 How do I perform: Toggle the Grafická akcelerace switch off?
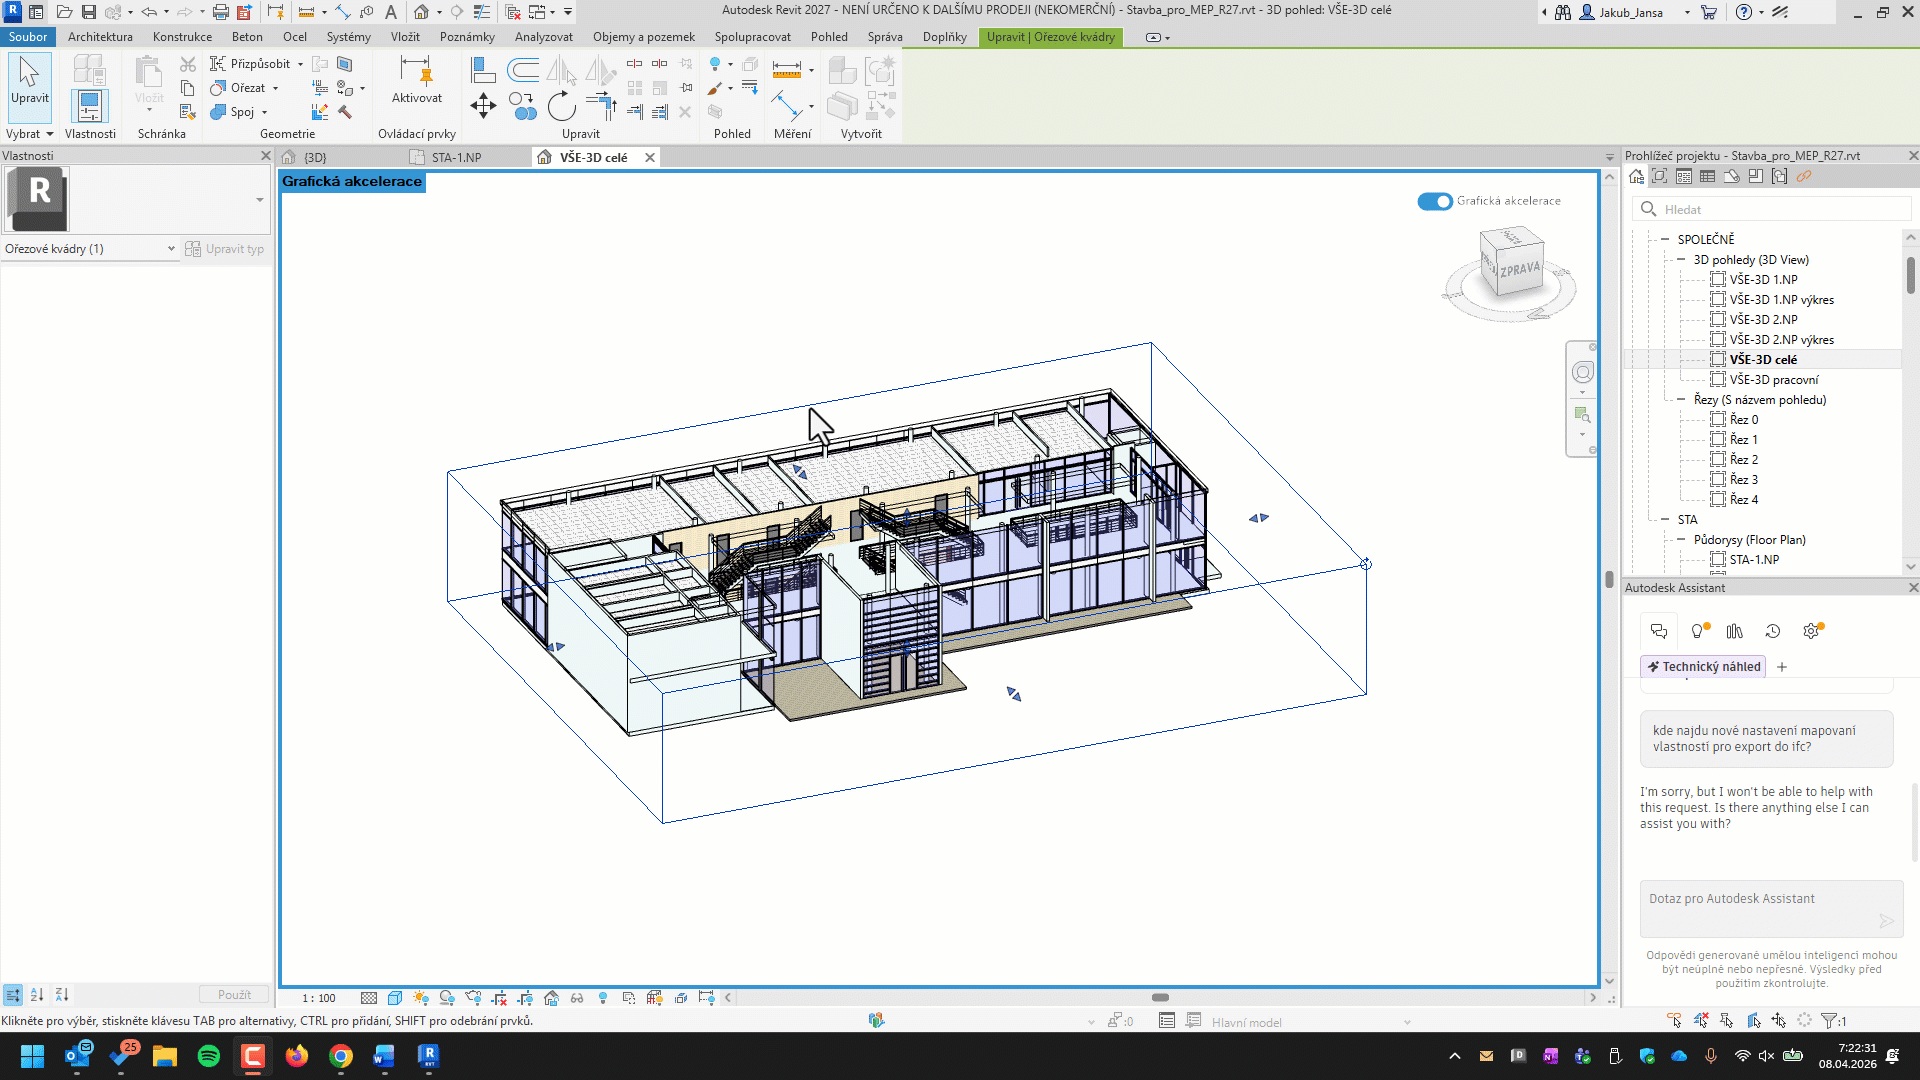[x=1434, y=201]
